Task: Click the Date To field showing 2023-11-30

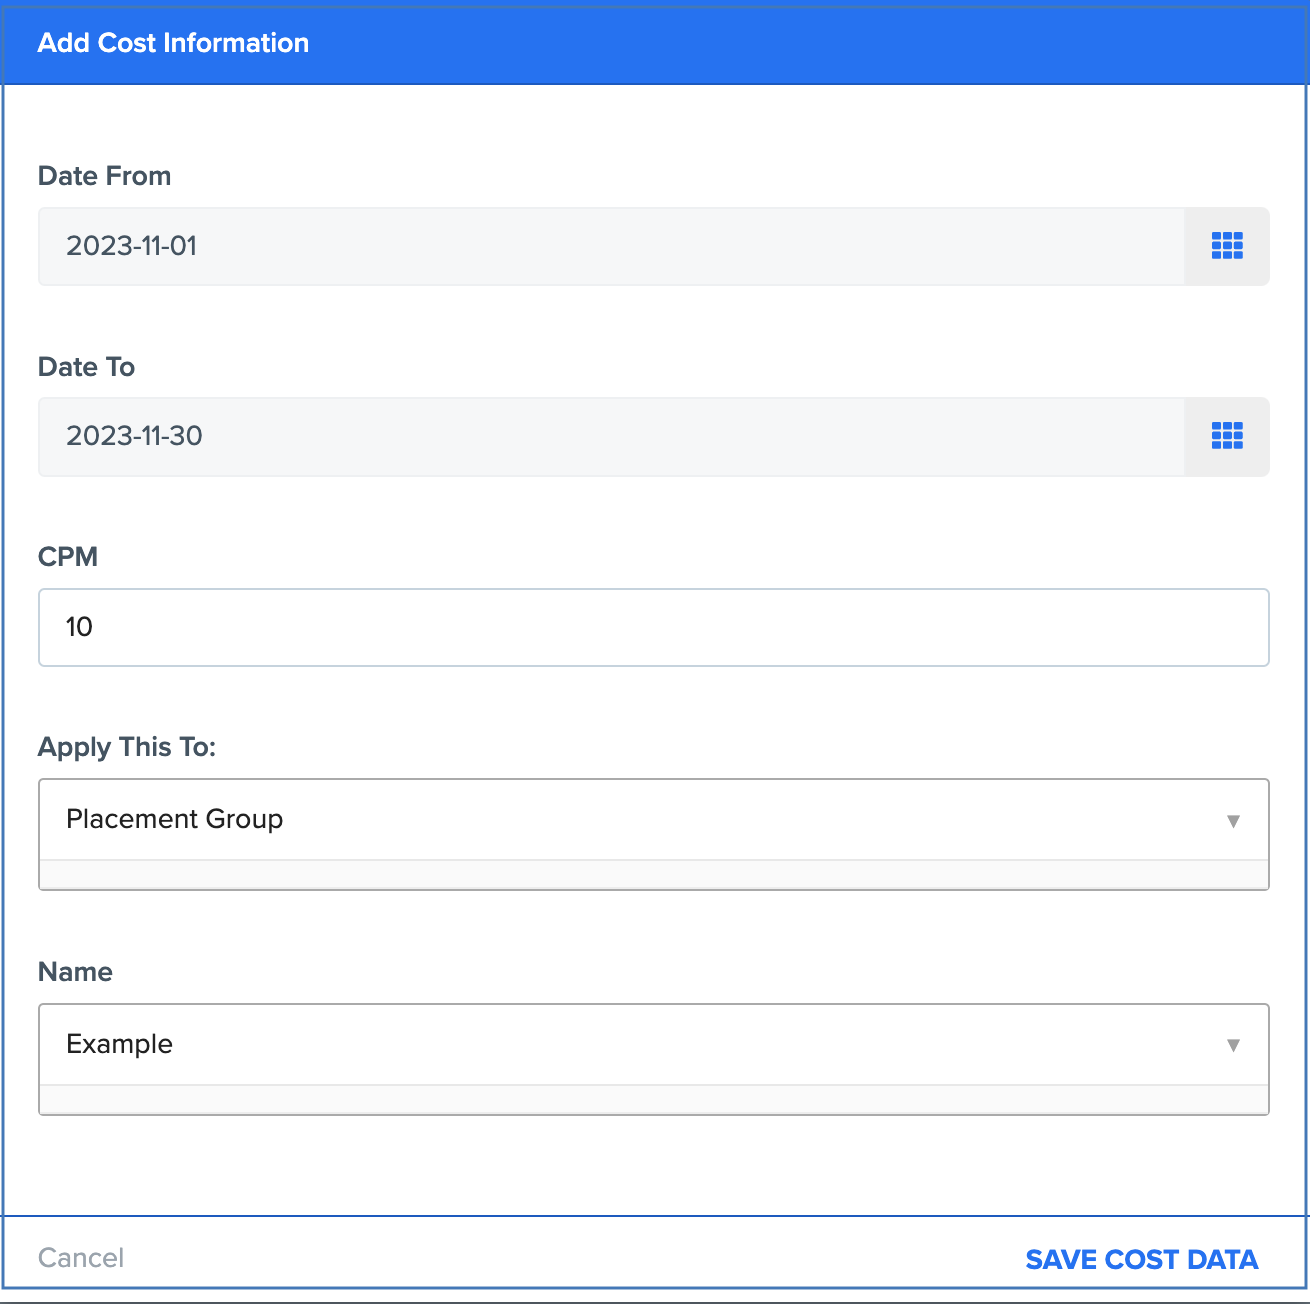Action: 600,437
